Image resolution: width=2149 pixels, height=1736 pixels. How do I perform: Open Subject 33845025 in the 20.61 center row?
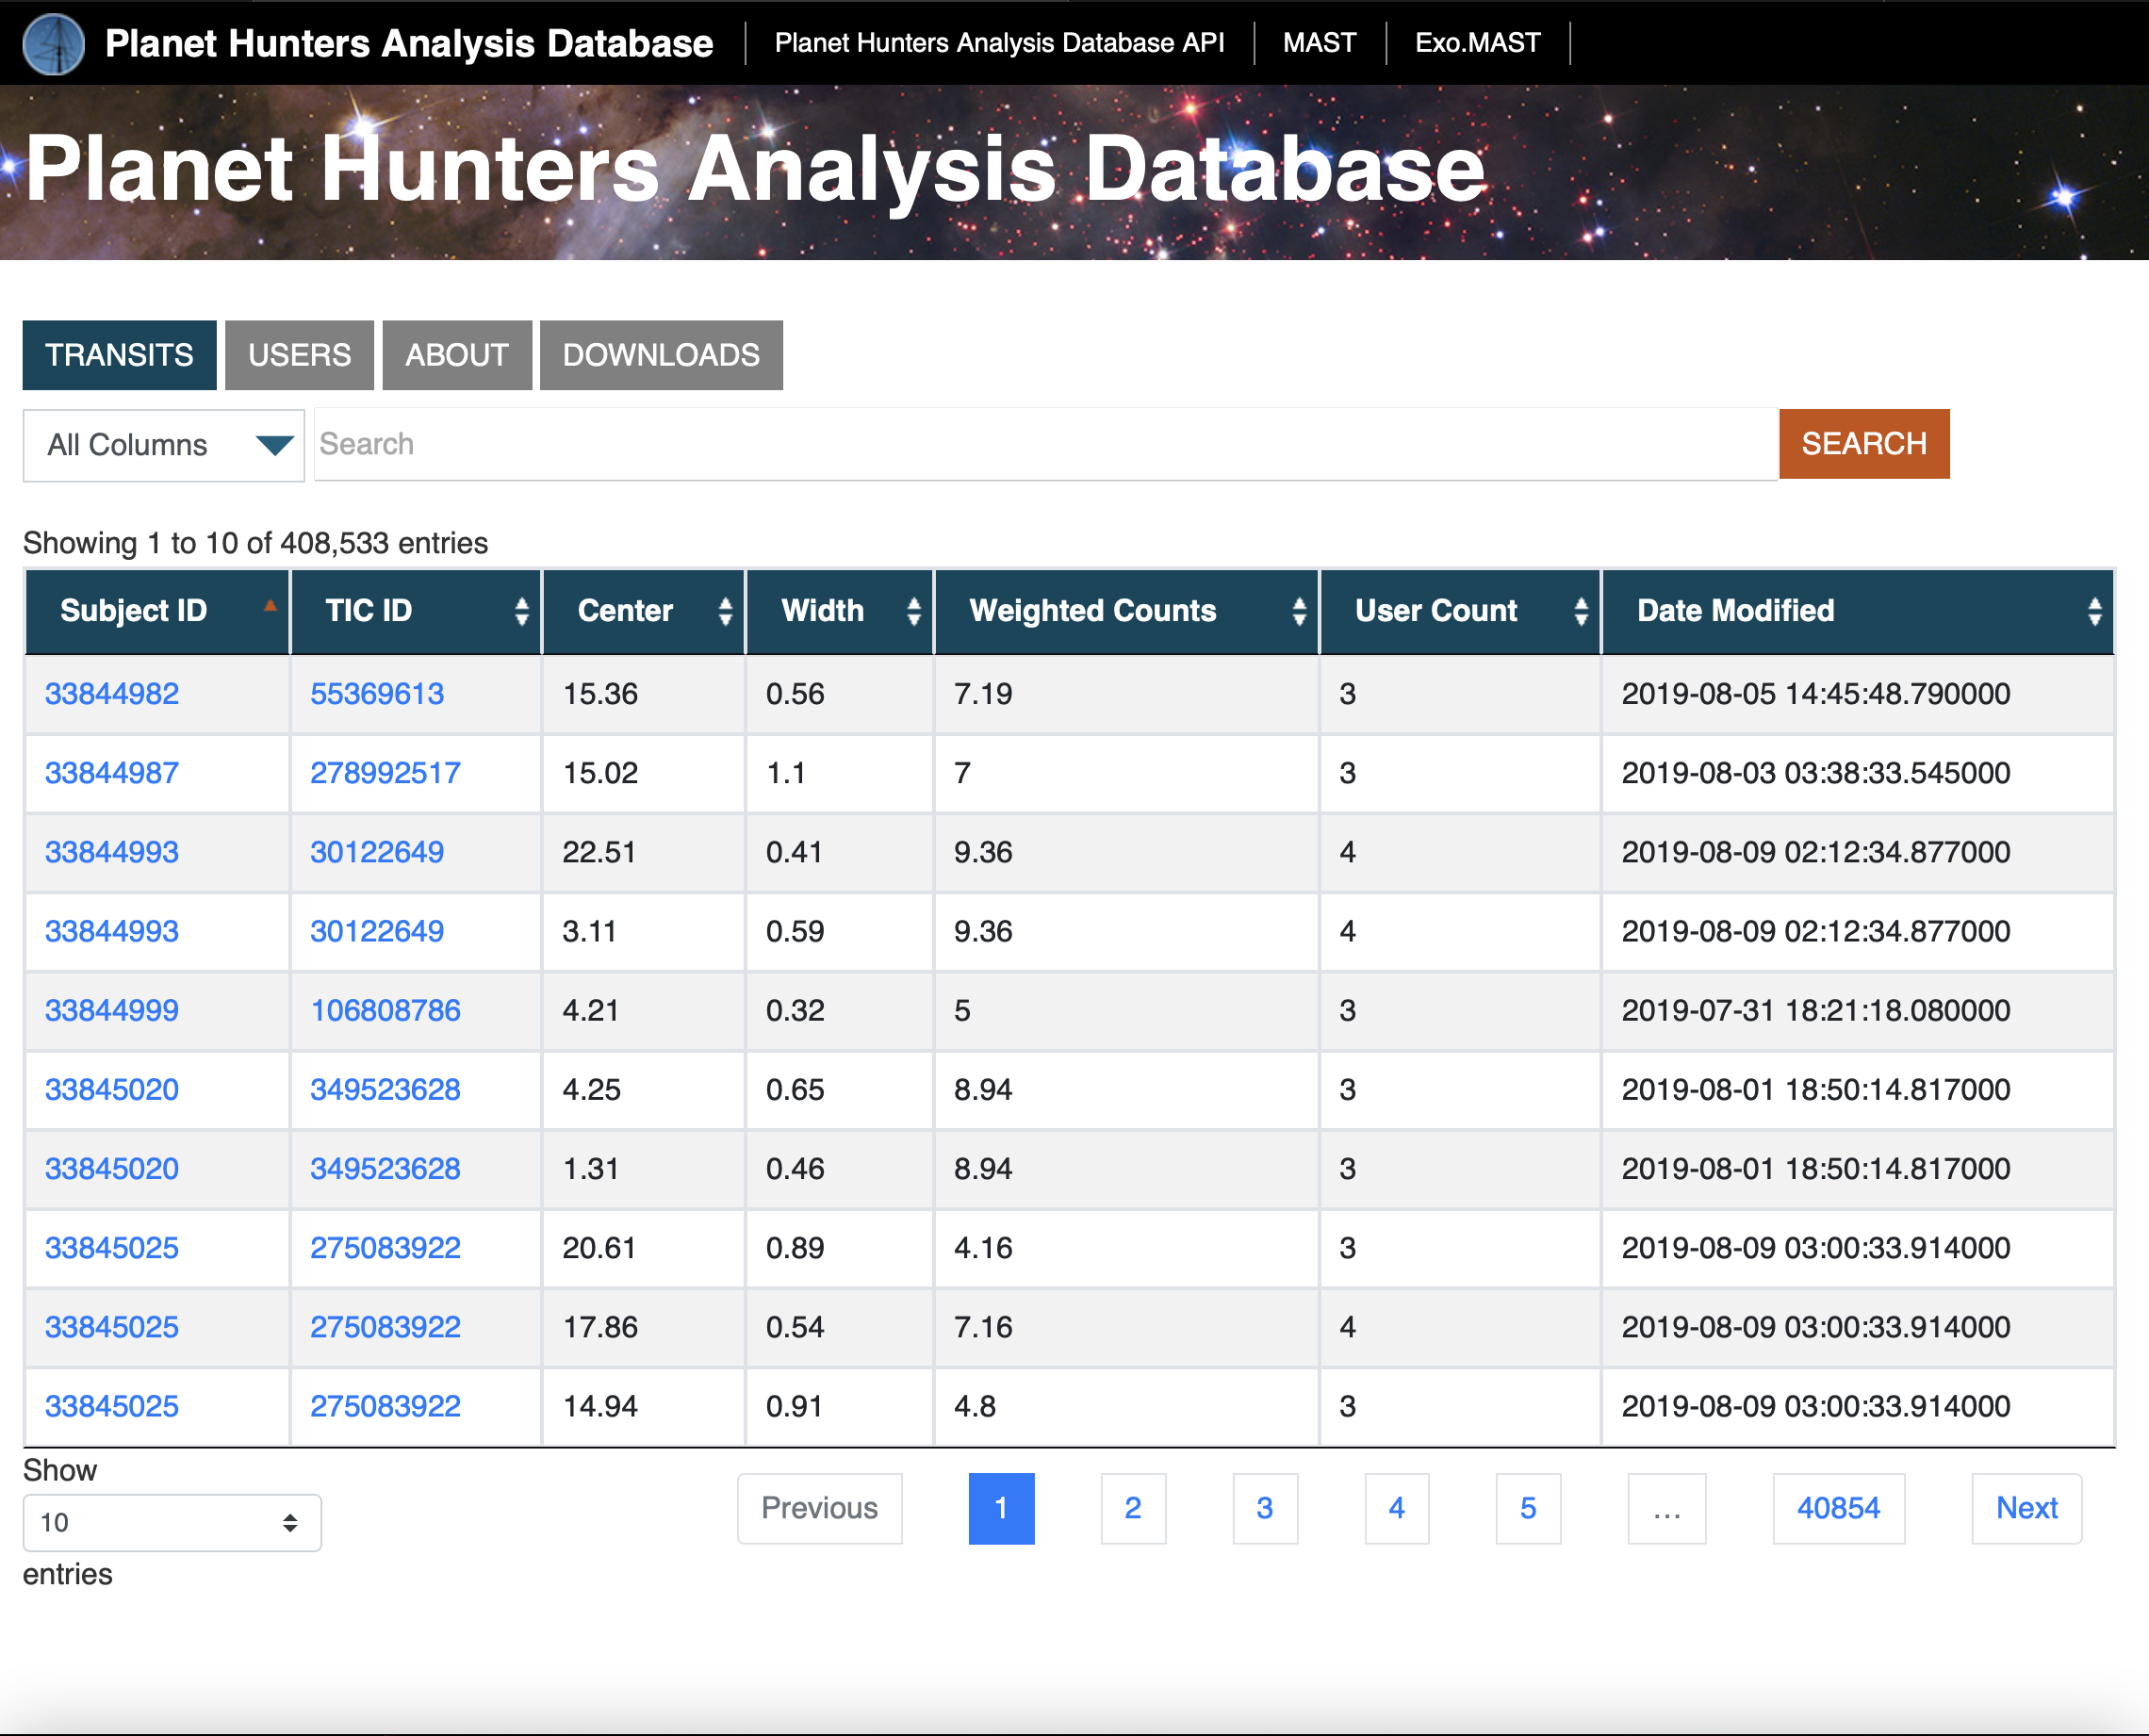(112, 1248)
